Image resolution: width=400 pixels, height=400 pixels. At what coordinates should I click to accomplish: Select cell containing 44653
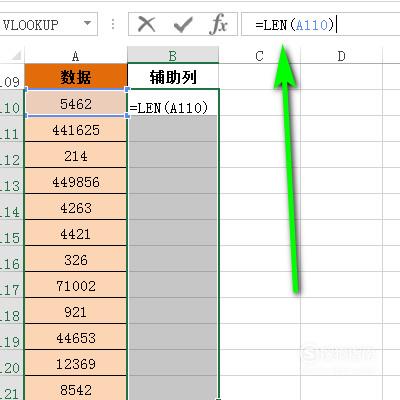pyautogui.click(x=76, y=337)
